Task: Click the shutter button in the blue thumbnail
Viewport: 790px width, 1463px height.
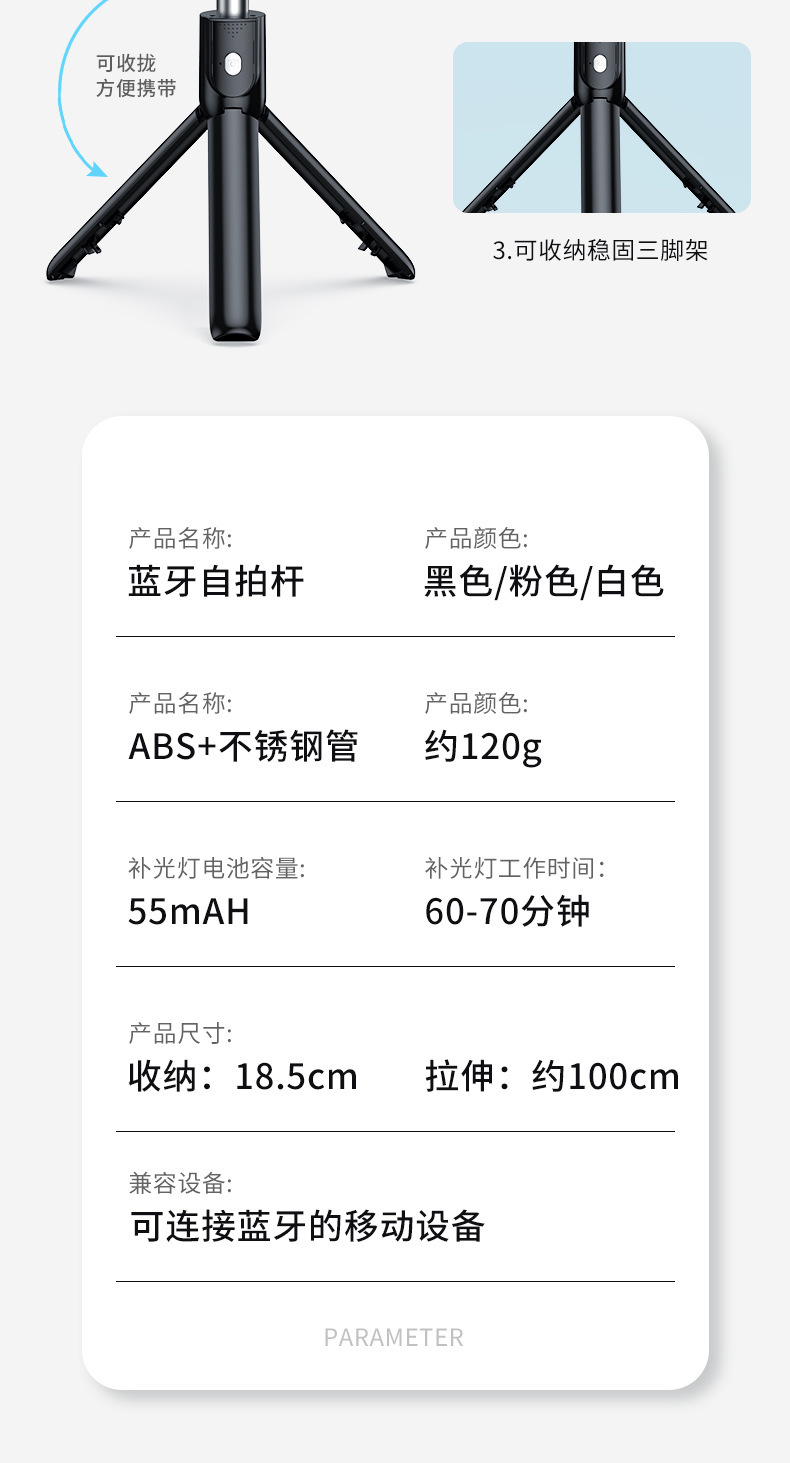Action: pos(600,65)
